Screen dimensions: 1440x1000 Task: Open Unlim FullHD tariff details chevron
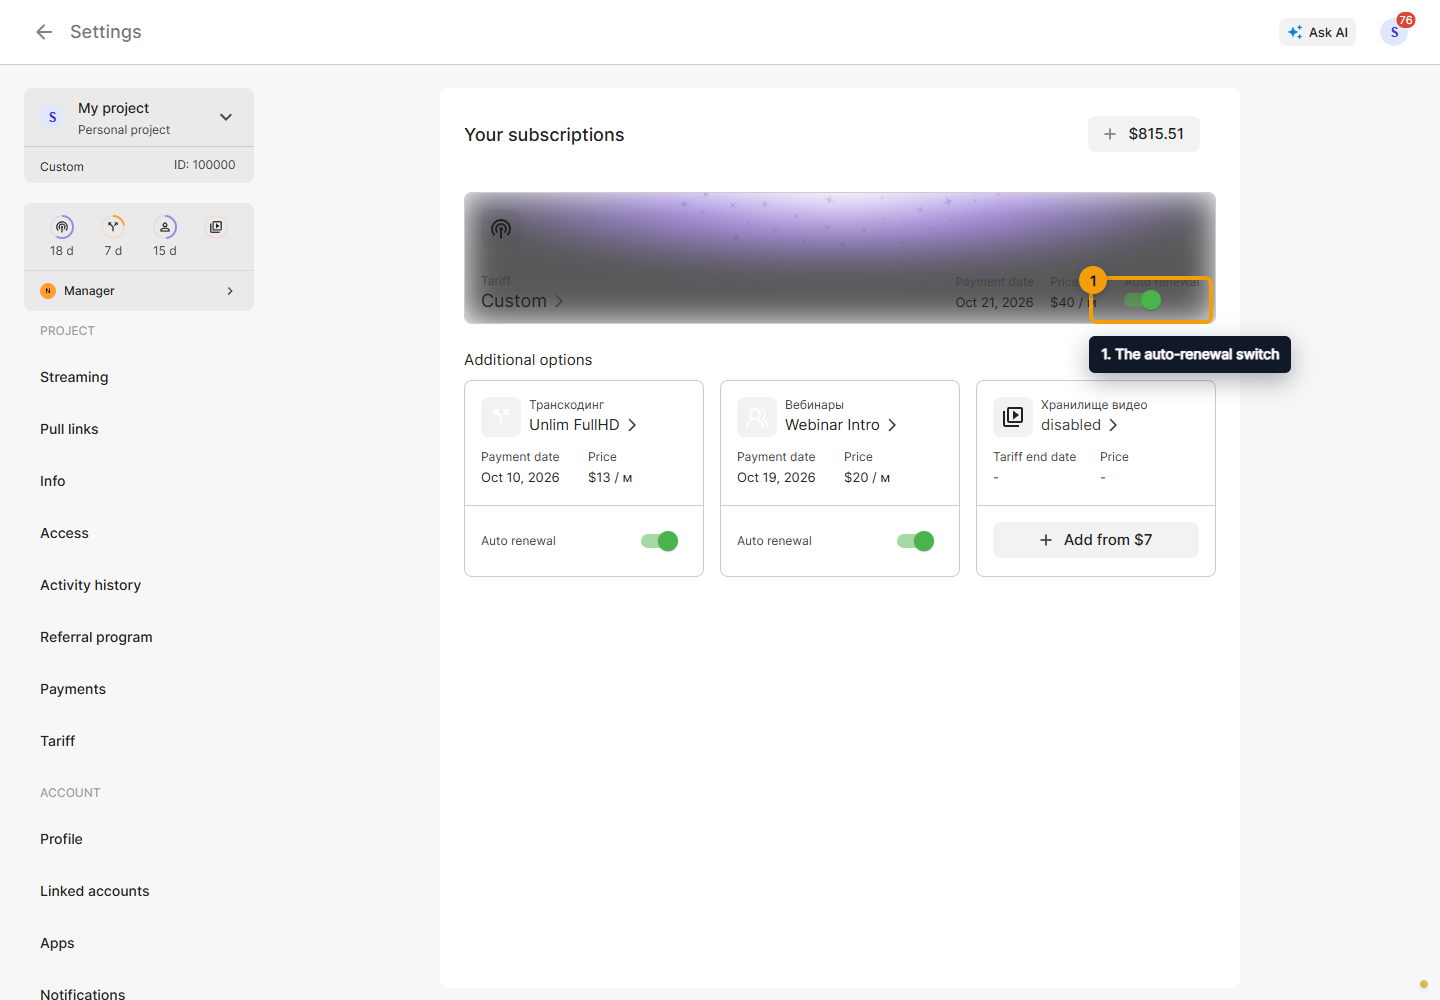click(x=632, y=425)
